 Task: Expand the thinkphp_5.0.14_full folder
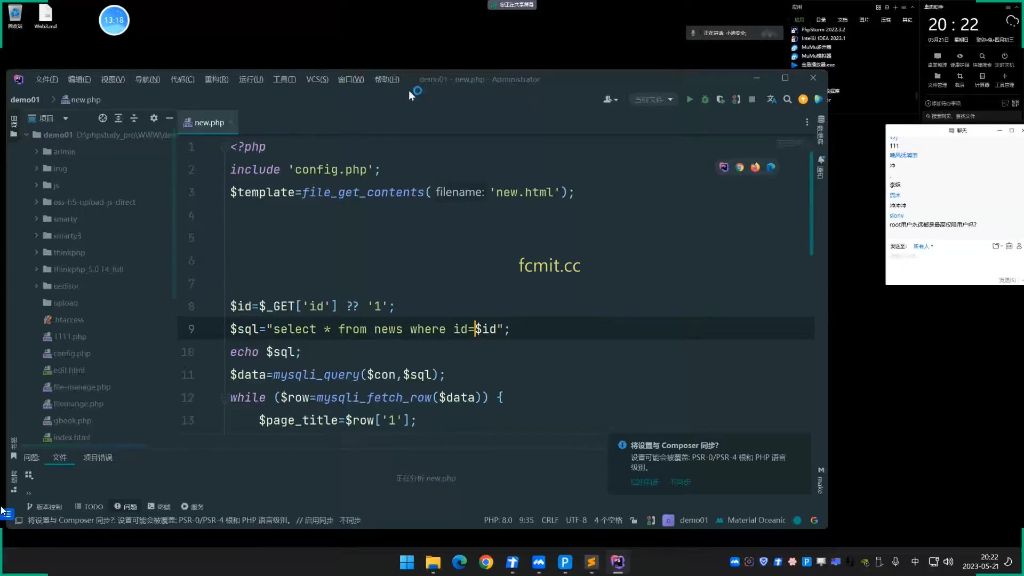[x=37, y=269]
